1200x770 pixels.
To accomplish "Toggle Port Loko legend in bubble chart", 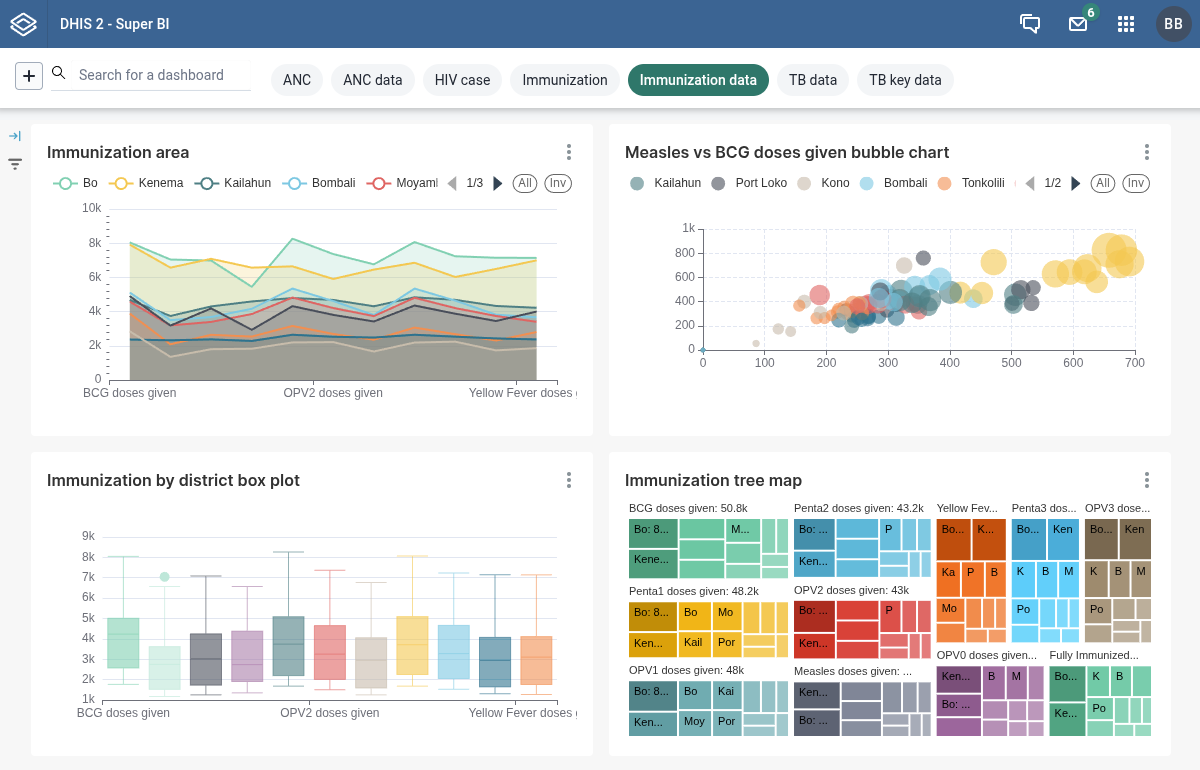I will [749, 183].
